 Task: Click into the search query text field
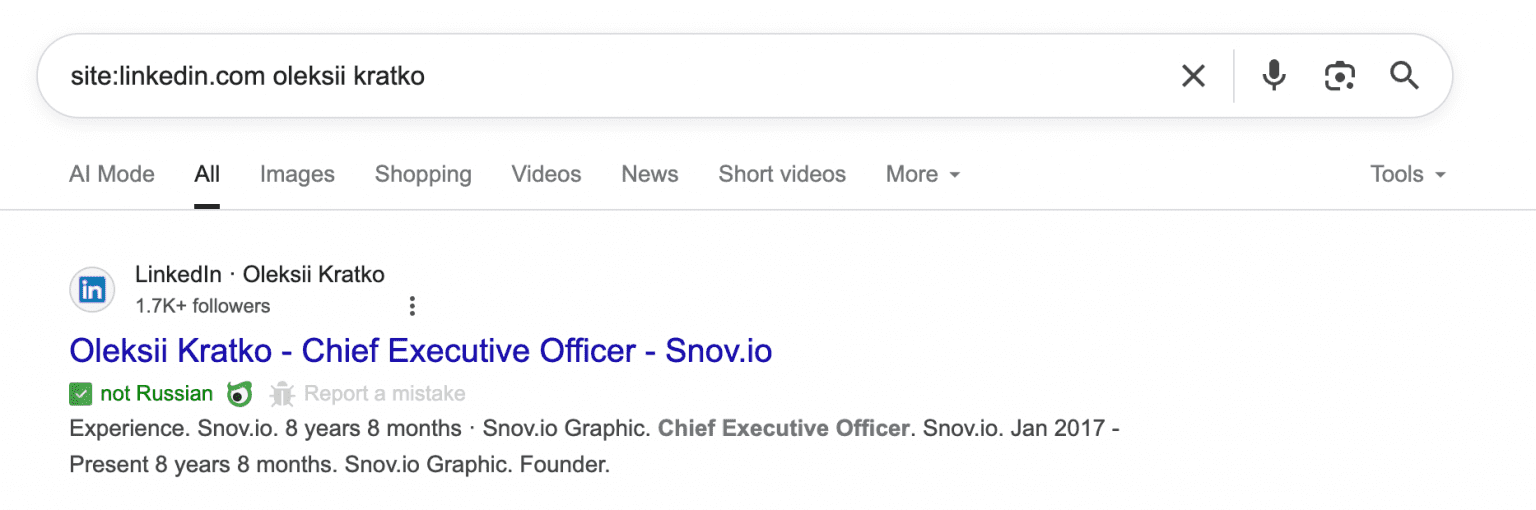click(x=600, y=76)
